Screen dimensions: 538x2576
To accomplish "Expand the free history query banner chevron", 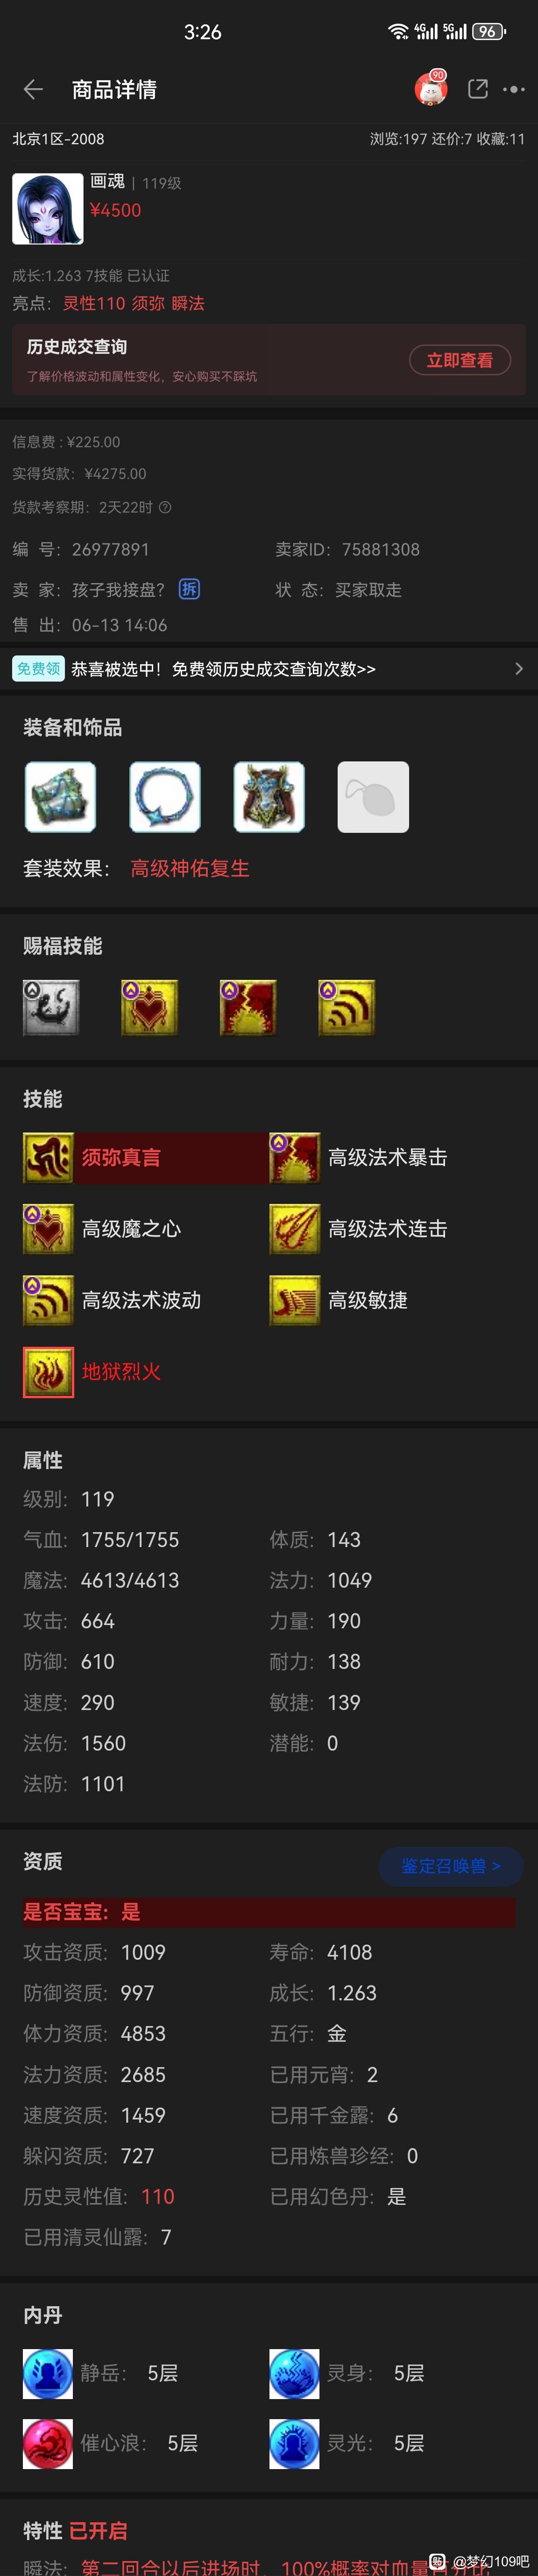I will click(x=519, y=669).
